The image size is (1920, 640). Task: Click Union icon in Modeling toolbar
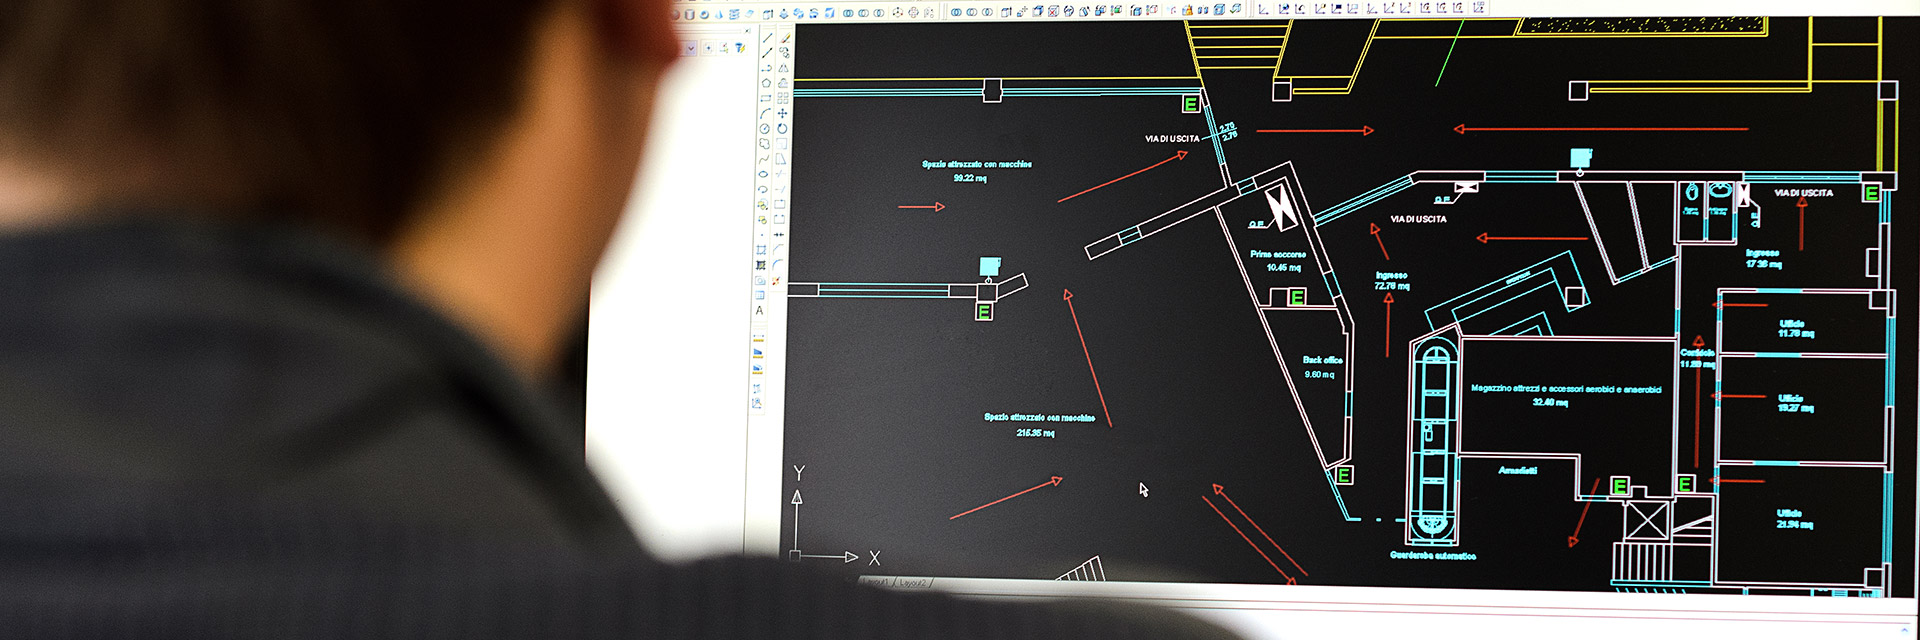click(848, 13)
